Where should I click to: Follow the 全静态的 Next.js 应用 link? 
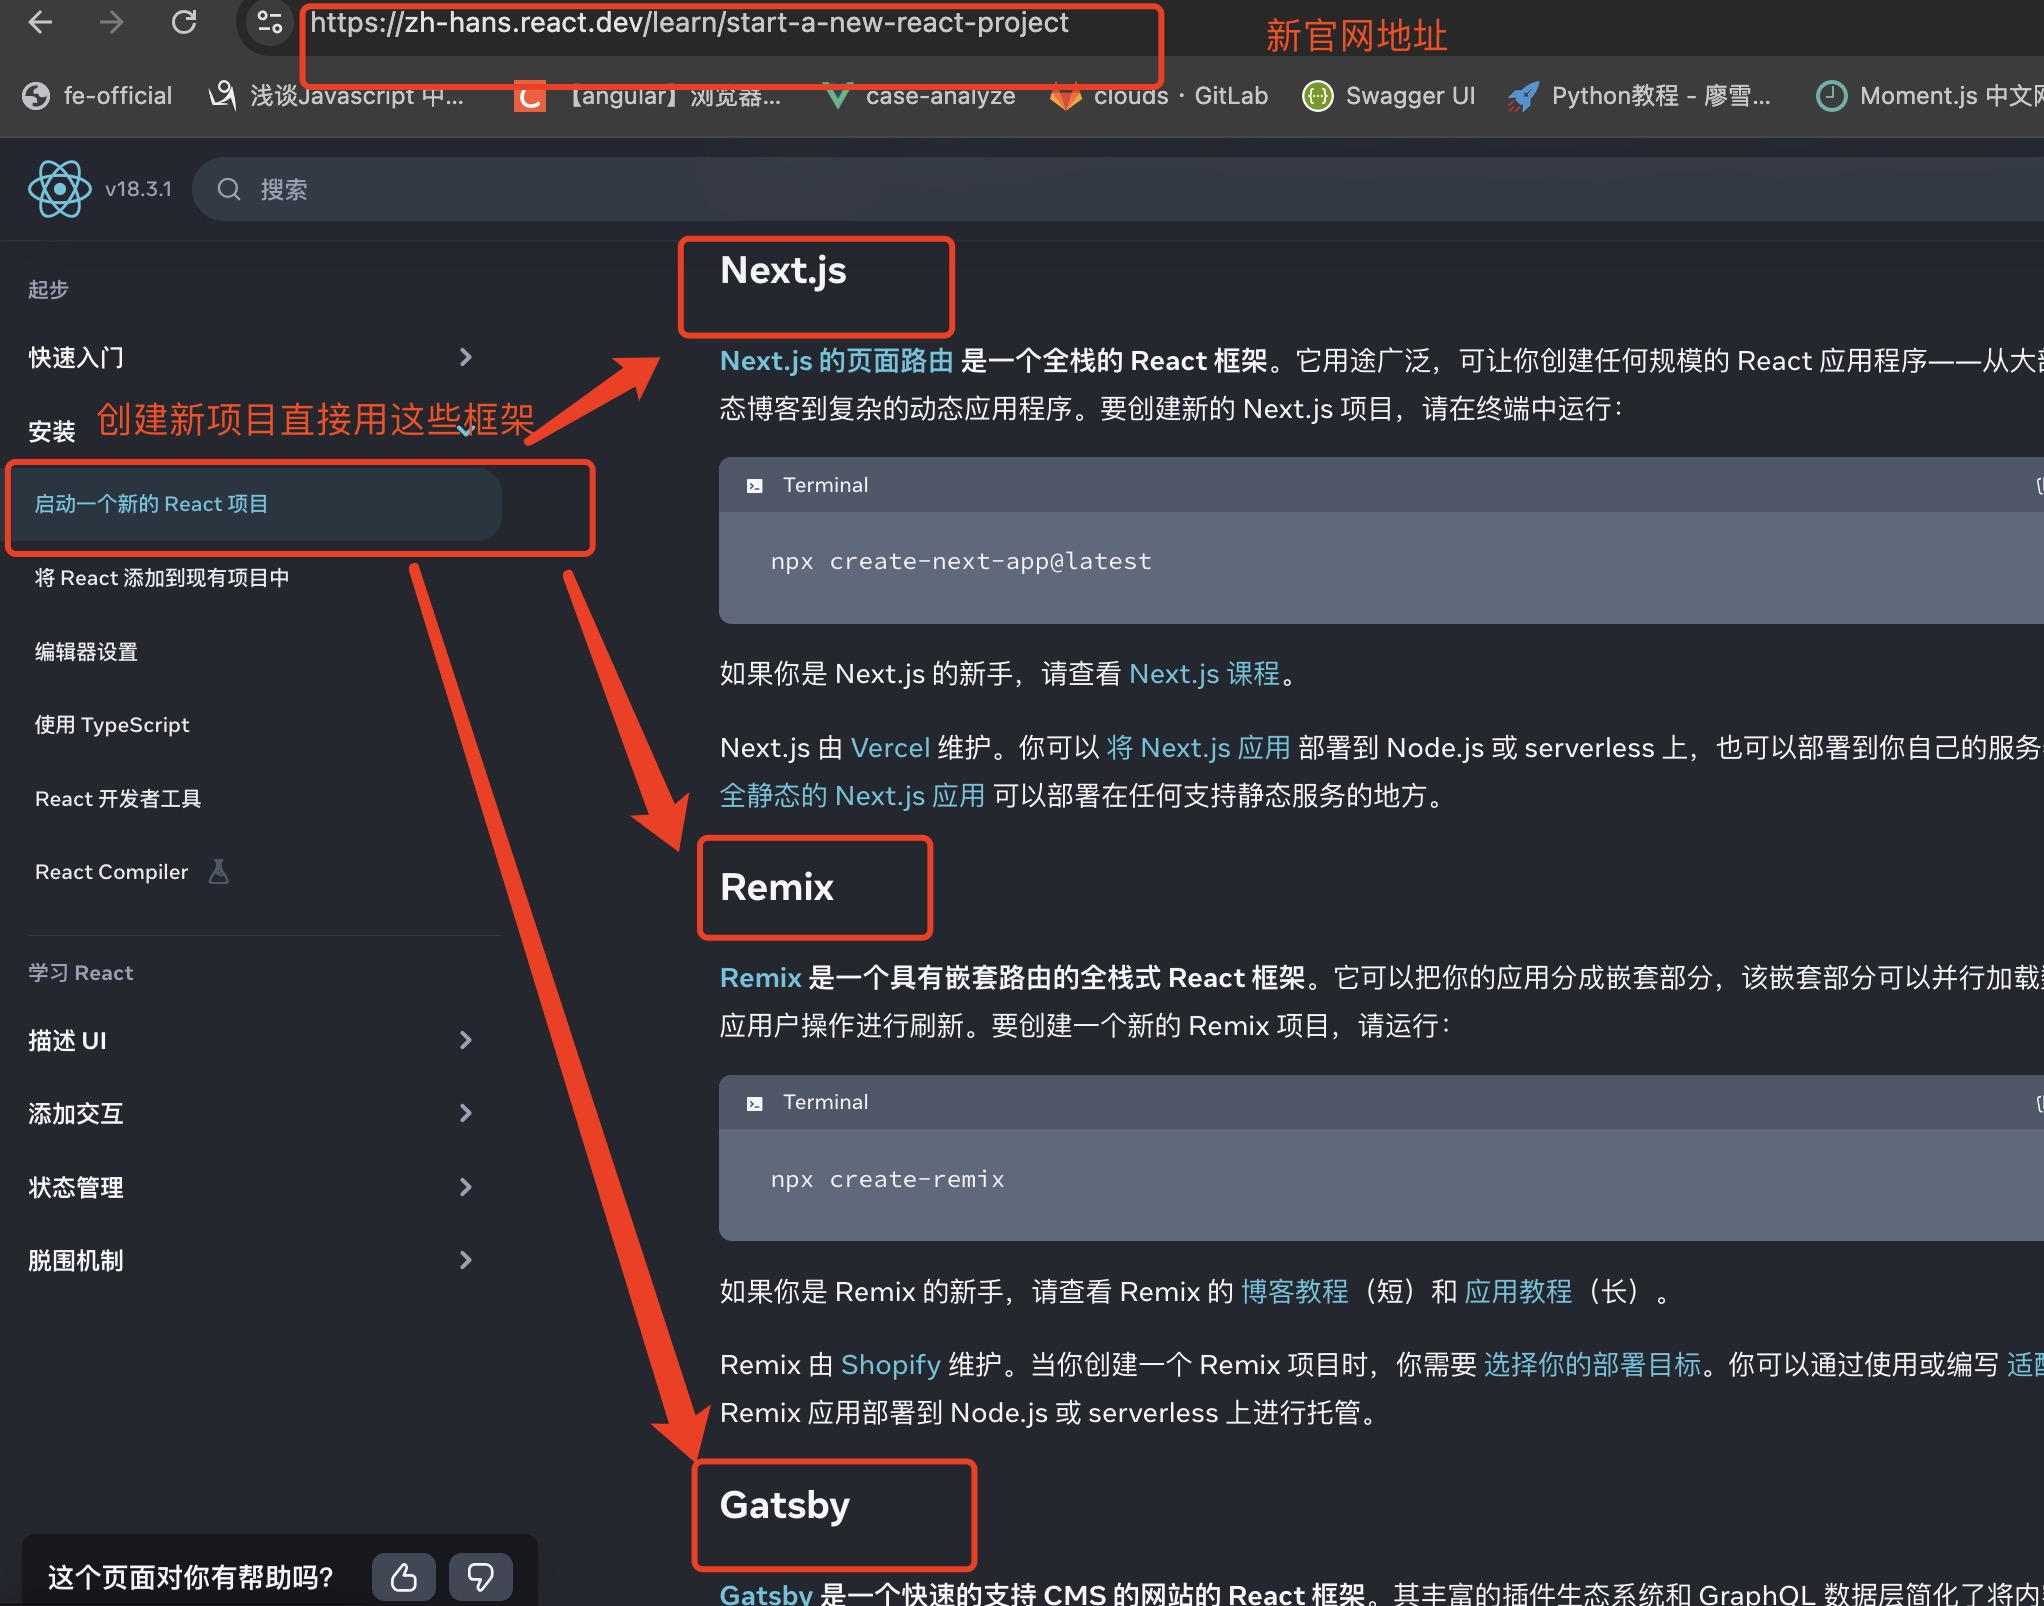(x=853, y=796)
